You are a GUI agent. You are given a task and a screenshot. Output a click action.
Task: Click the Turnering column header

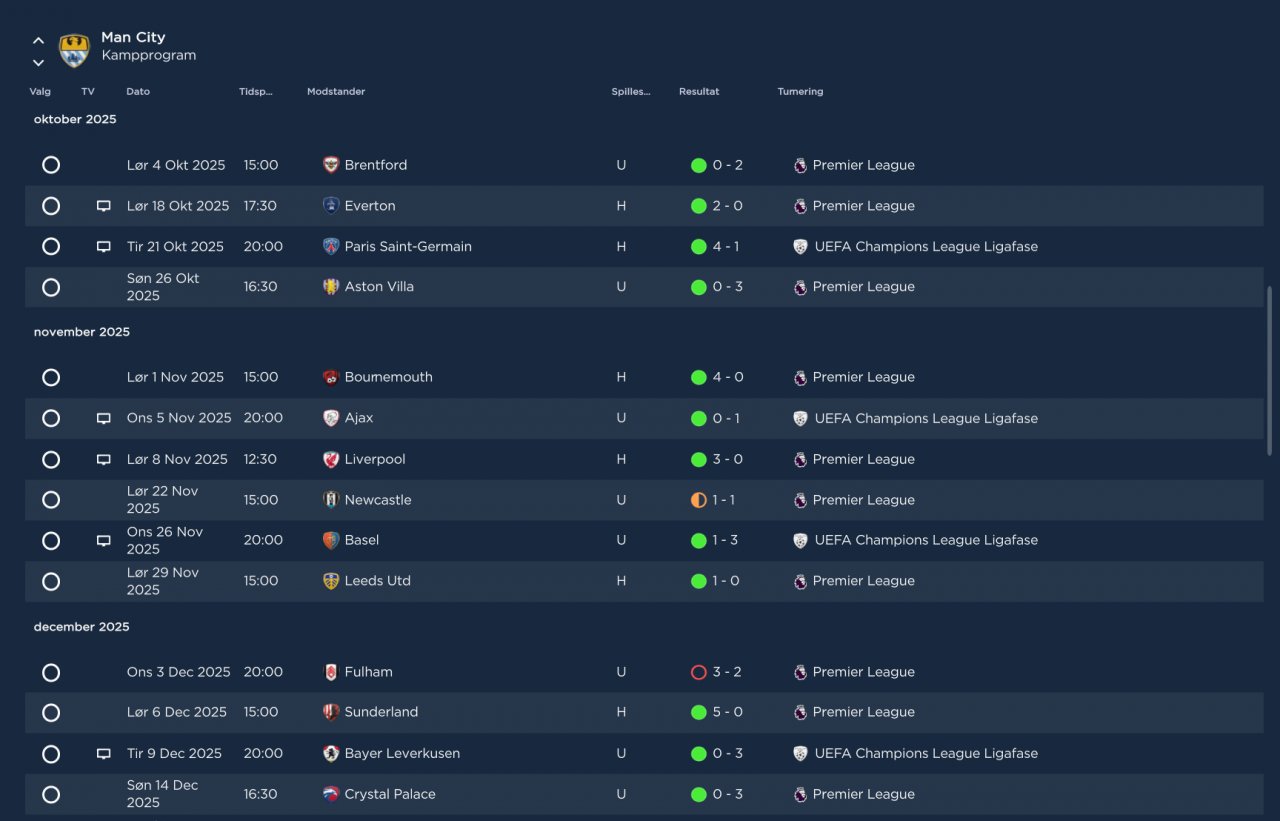click(800, 92)
